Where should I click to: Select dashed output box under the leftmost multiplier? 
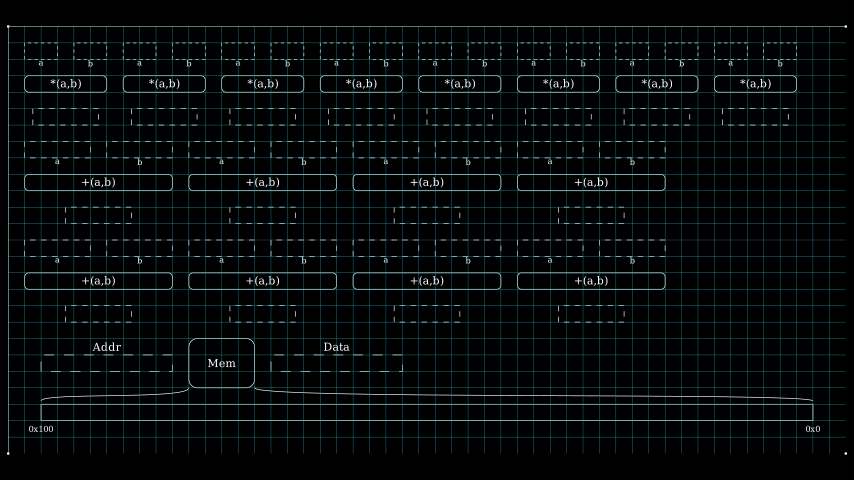click(65, 117)
